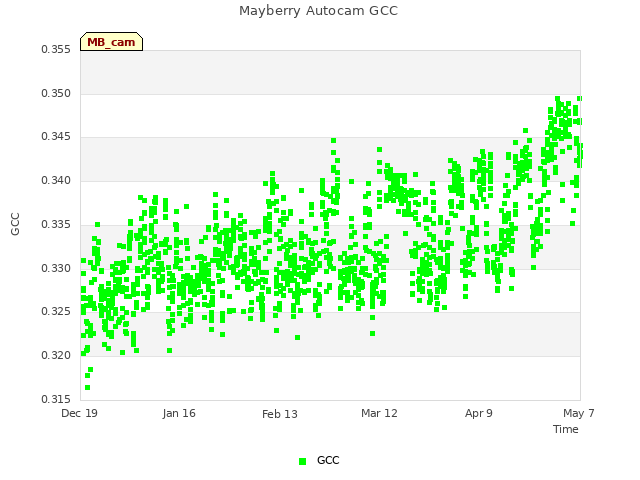Click the chart title Mayberry Autocam GCC

click(318, 11)
